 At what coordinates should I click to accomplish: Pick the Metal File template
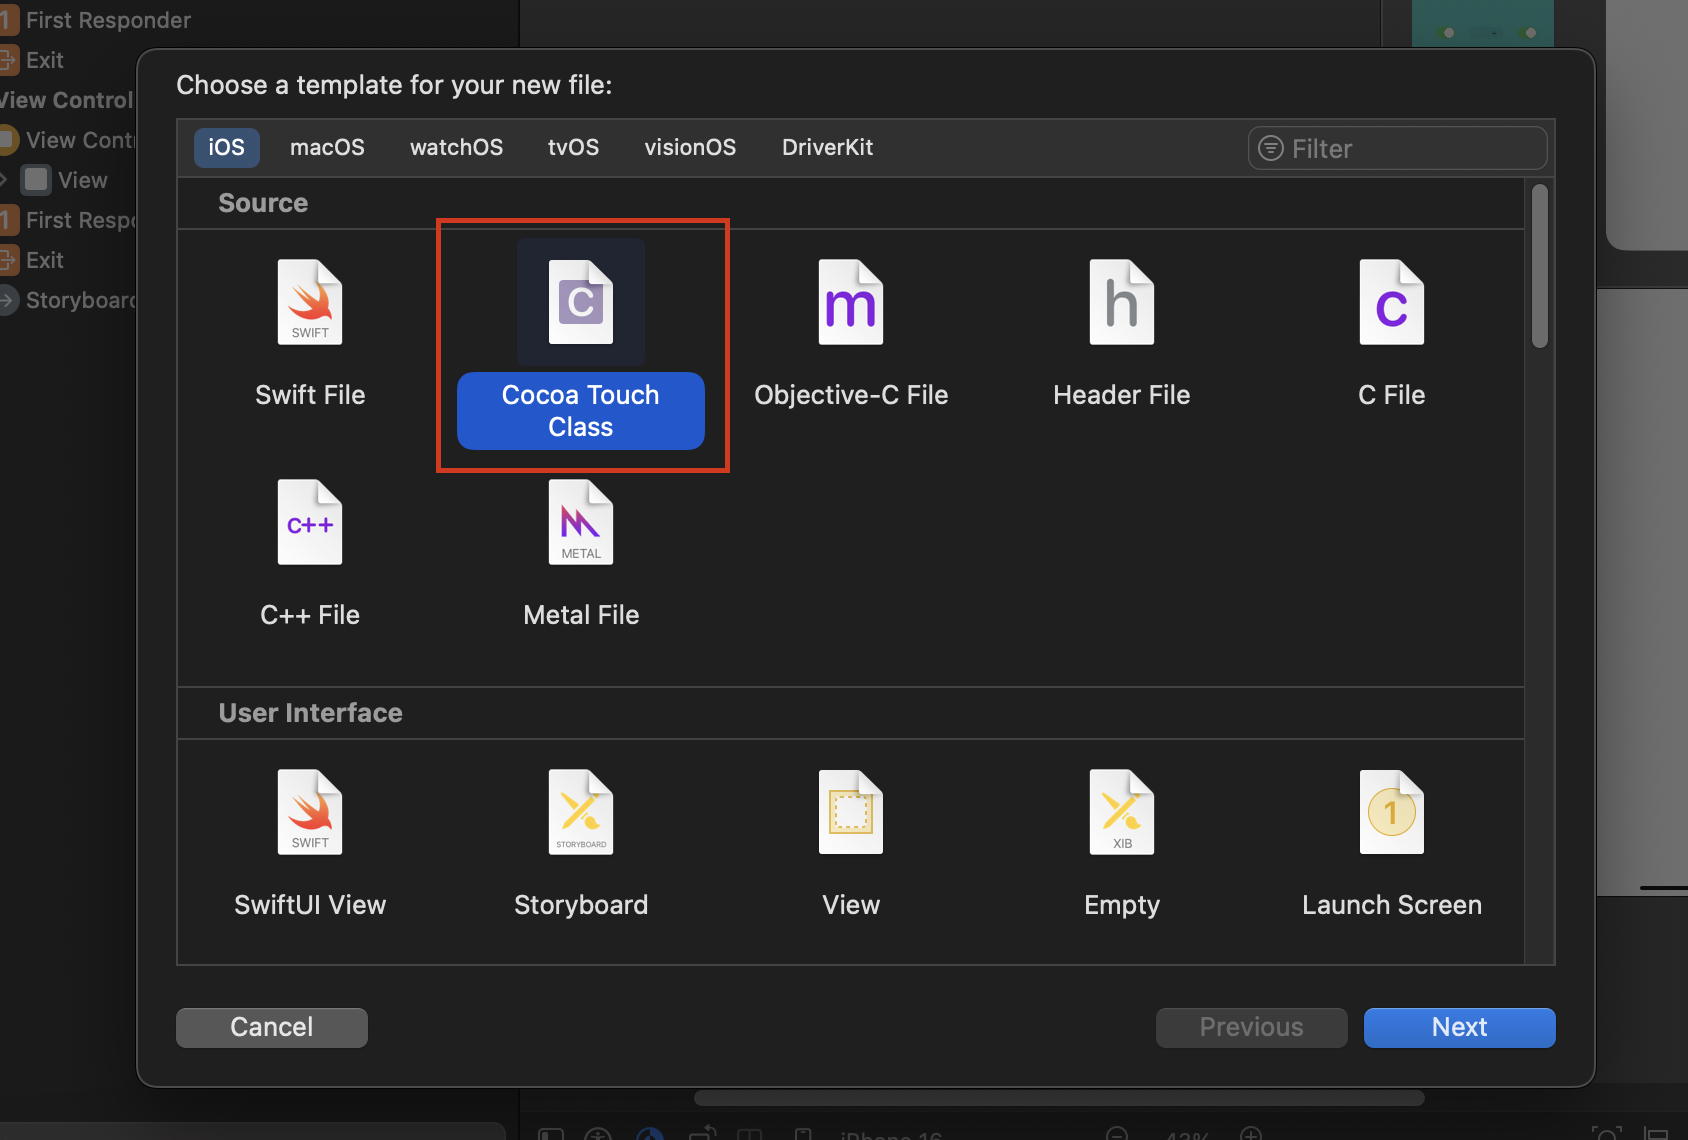[x=580, y=553]
